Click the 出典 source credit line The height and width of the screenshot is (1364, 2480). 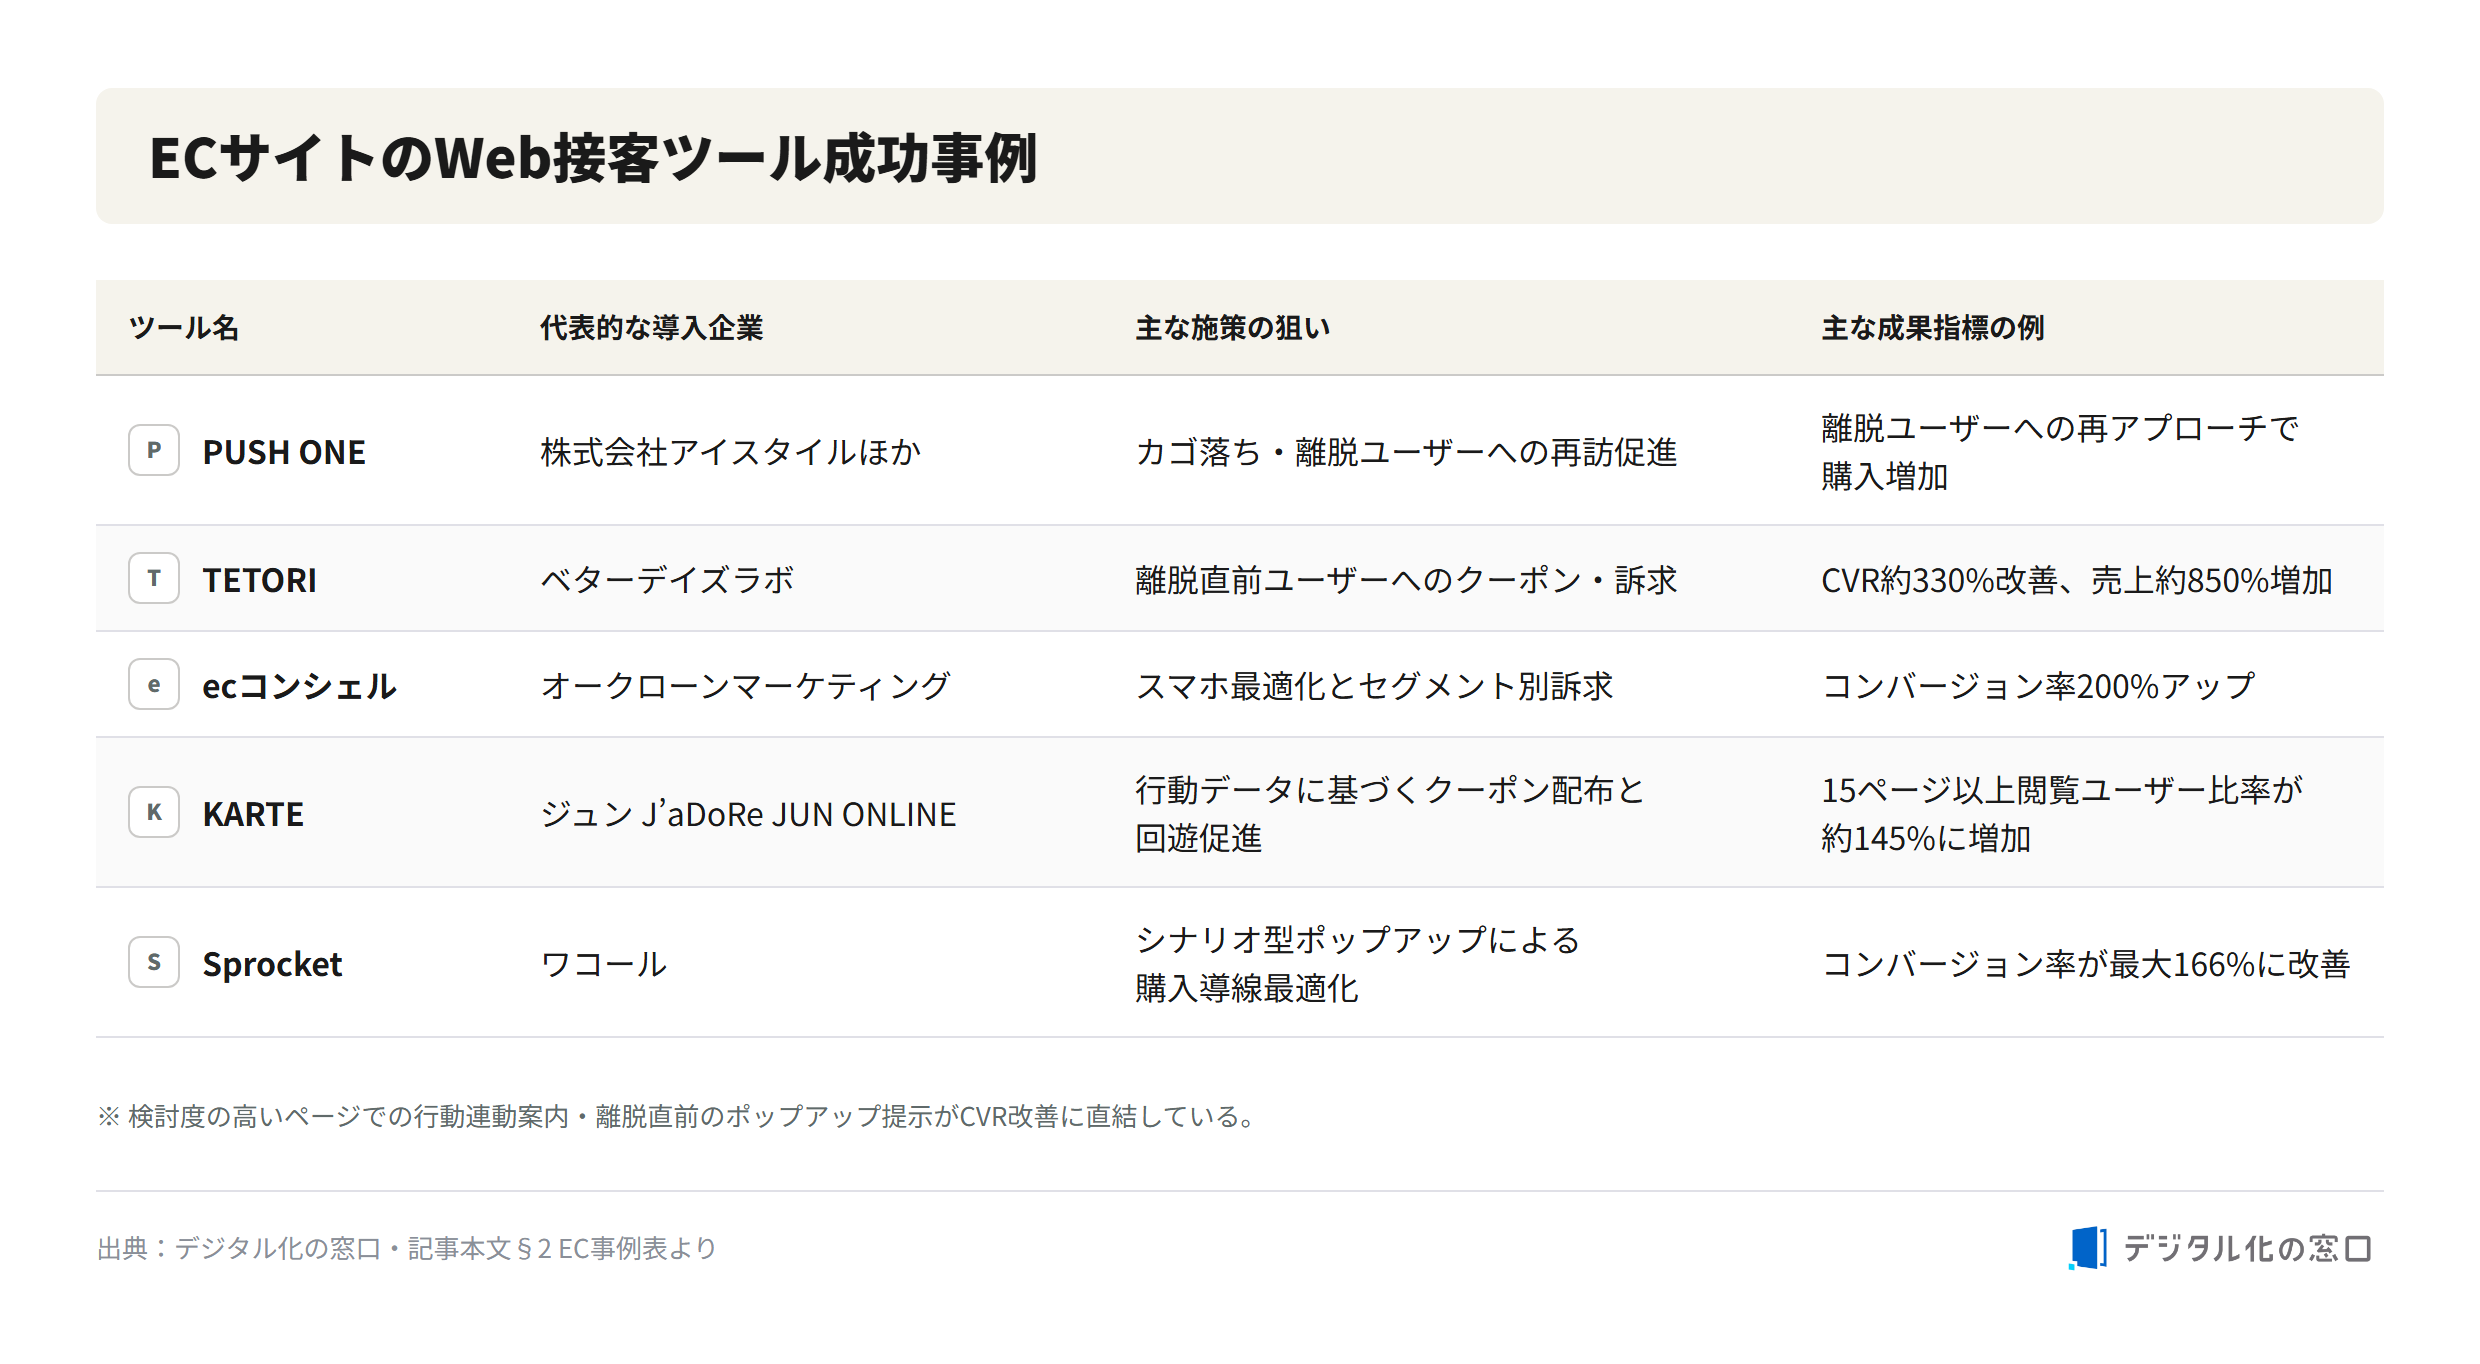coord(407,1248)
